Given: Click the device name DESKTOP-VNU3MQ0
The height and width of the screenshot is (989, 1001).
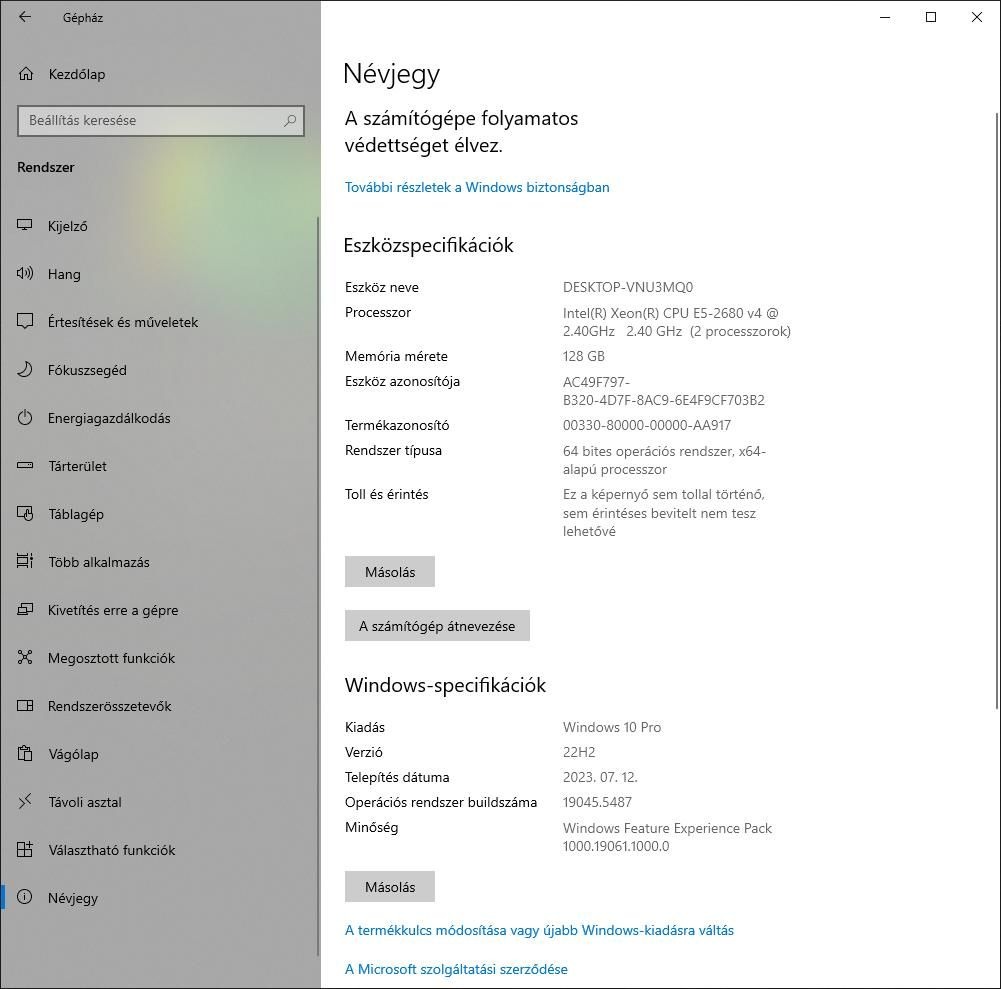Looking at the screenshot, I should click(x=628, y=287).
